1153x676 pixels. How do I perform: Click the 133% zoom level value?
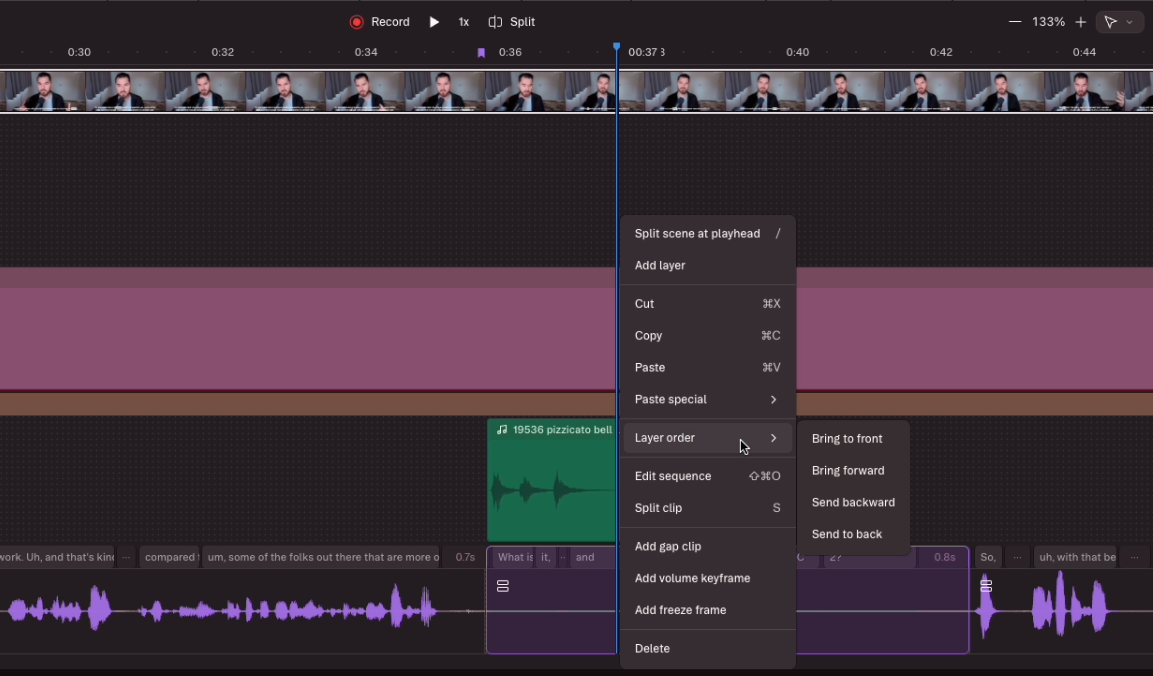pyautogui.click(x=1048, y=22)
